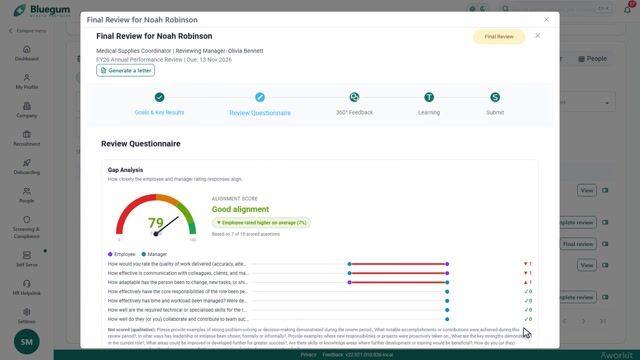Click the alignment gauge showing 79

click(156, 217)
